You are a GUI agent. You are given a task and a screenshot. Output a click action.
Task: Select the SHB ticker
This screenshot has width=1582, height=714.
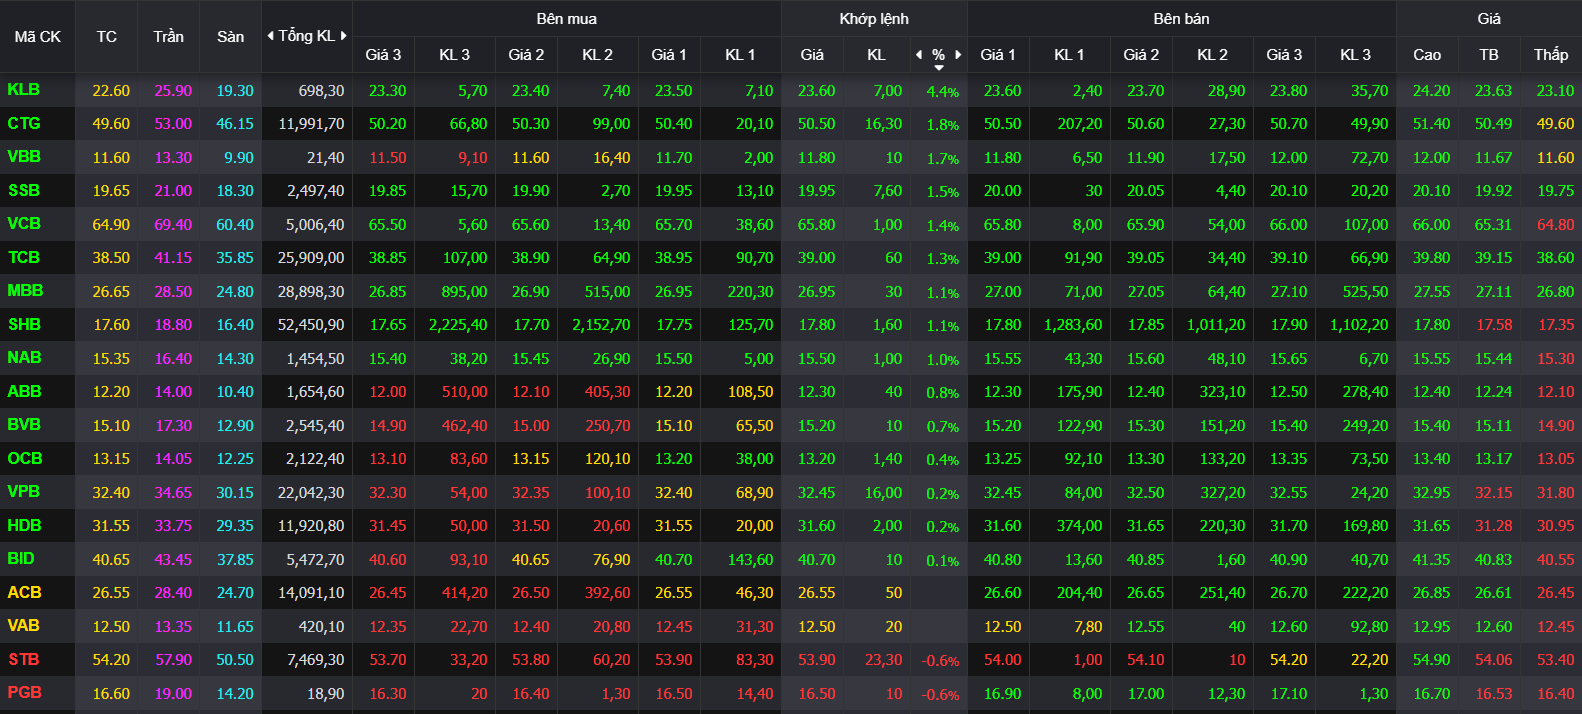pos(24,325)
